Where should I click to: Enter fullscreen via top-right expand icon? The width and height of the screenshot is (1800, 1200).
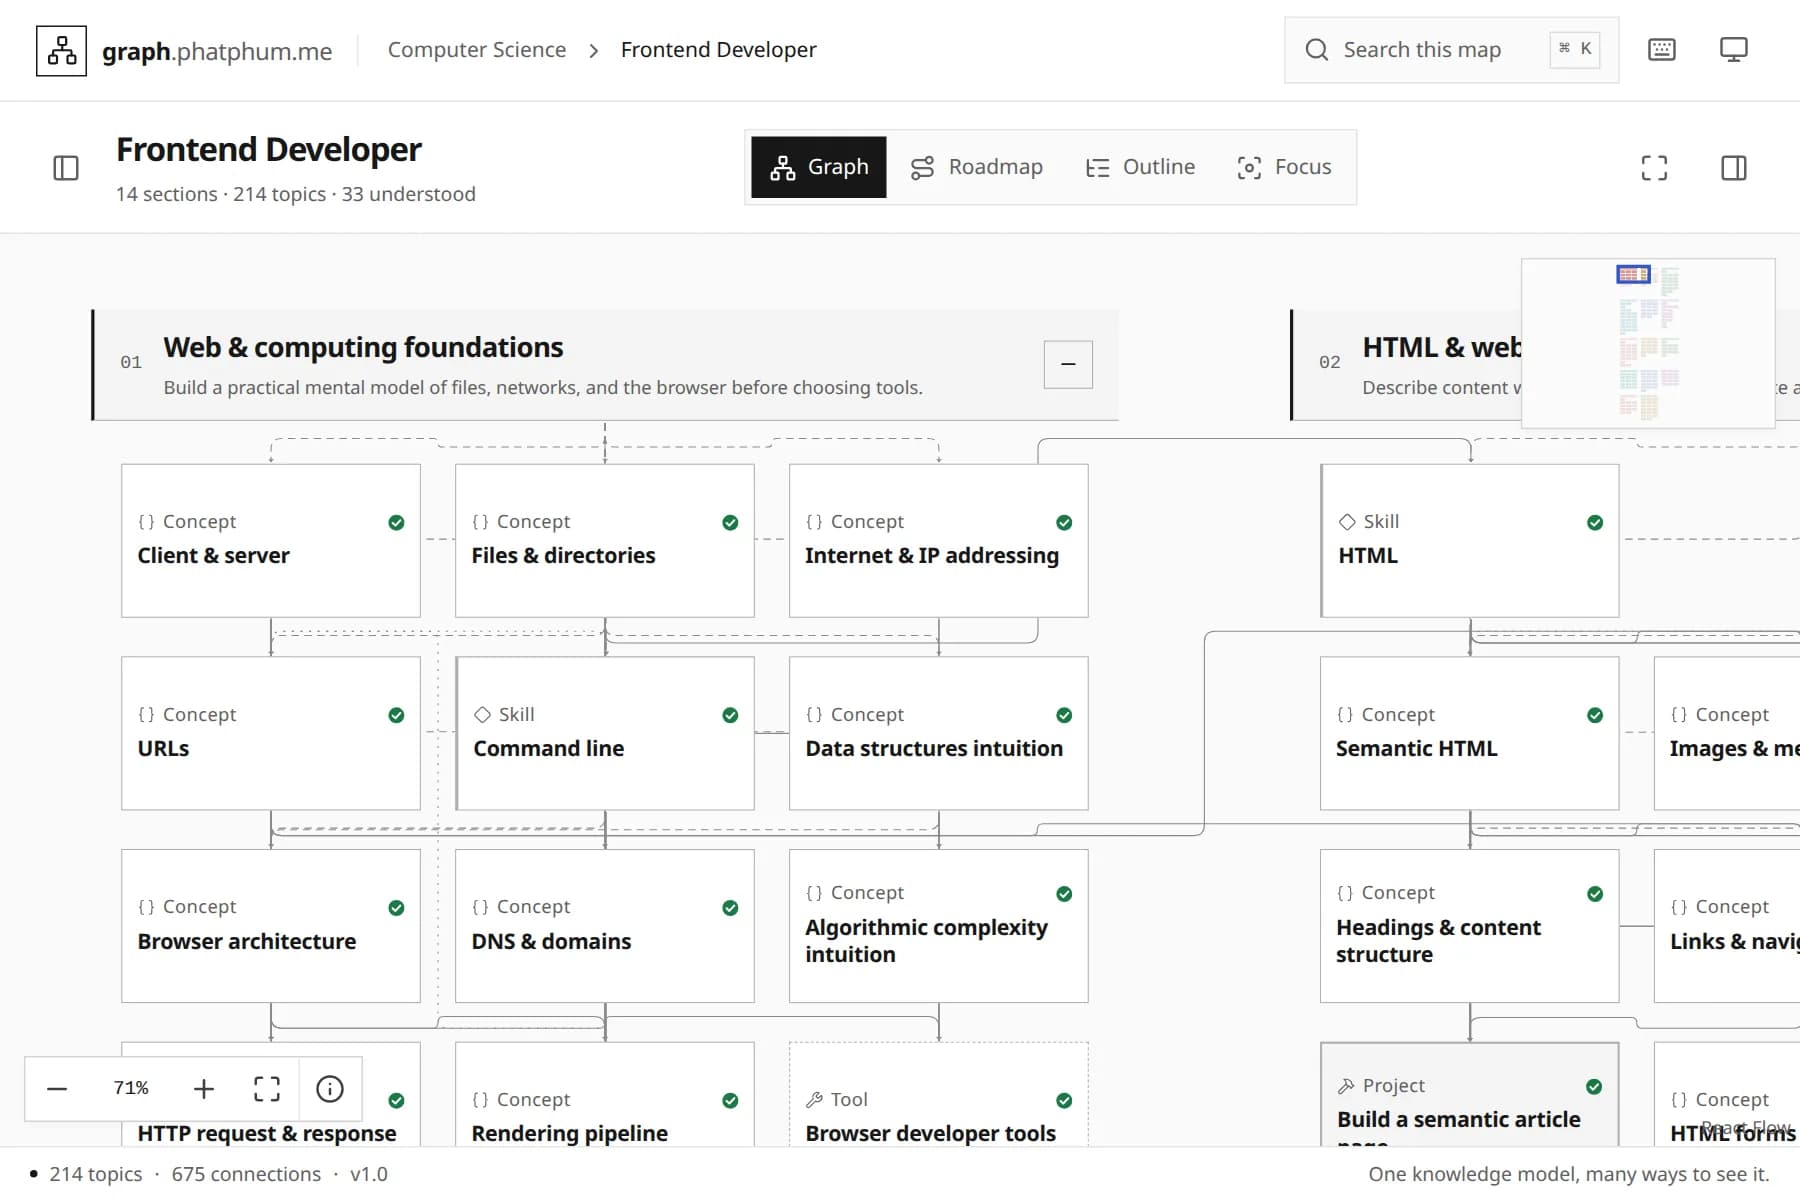(1654, 168)
